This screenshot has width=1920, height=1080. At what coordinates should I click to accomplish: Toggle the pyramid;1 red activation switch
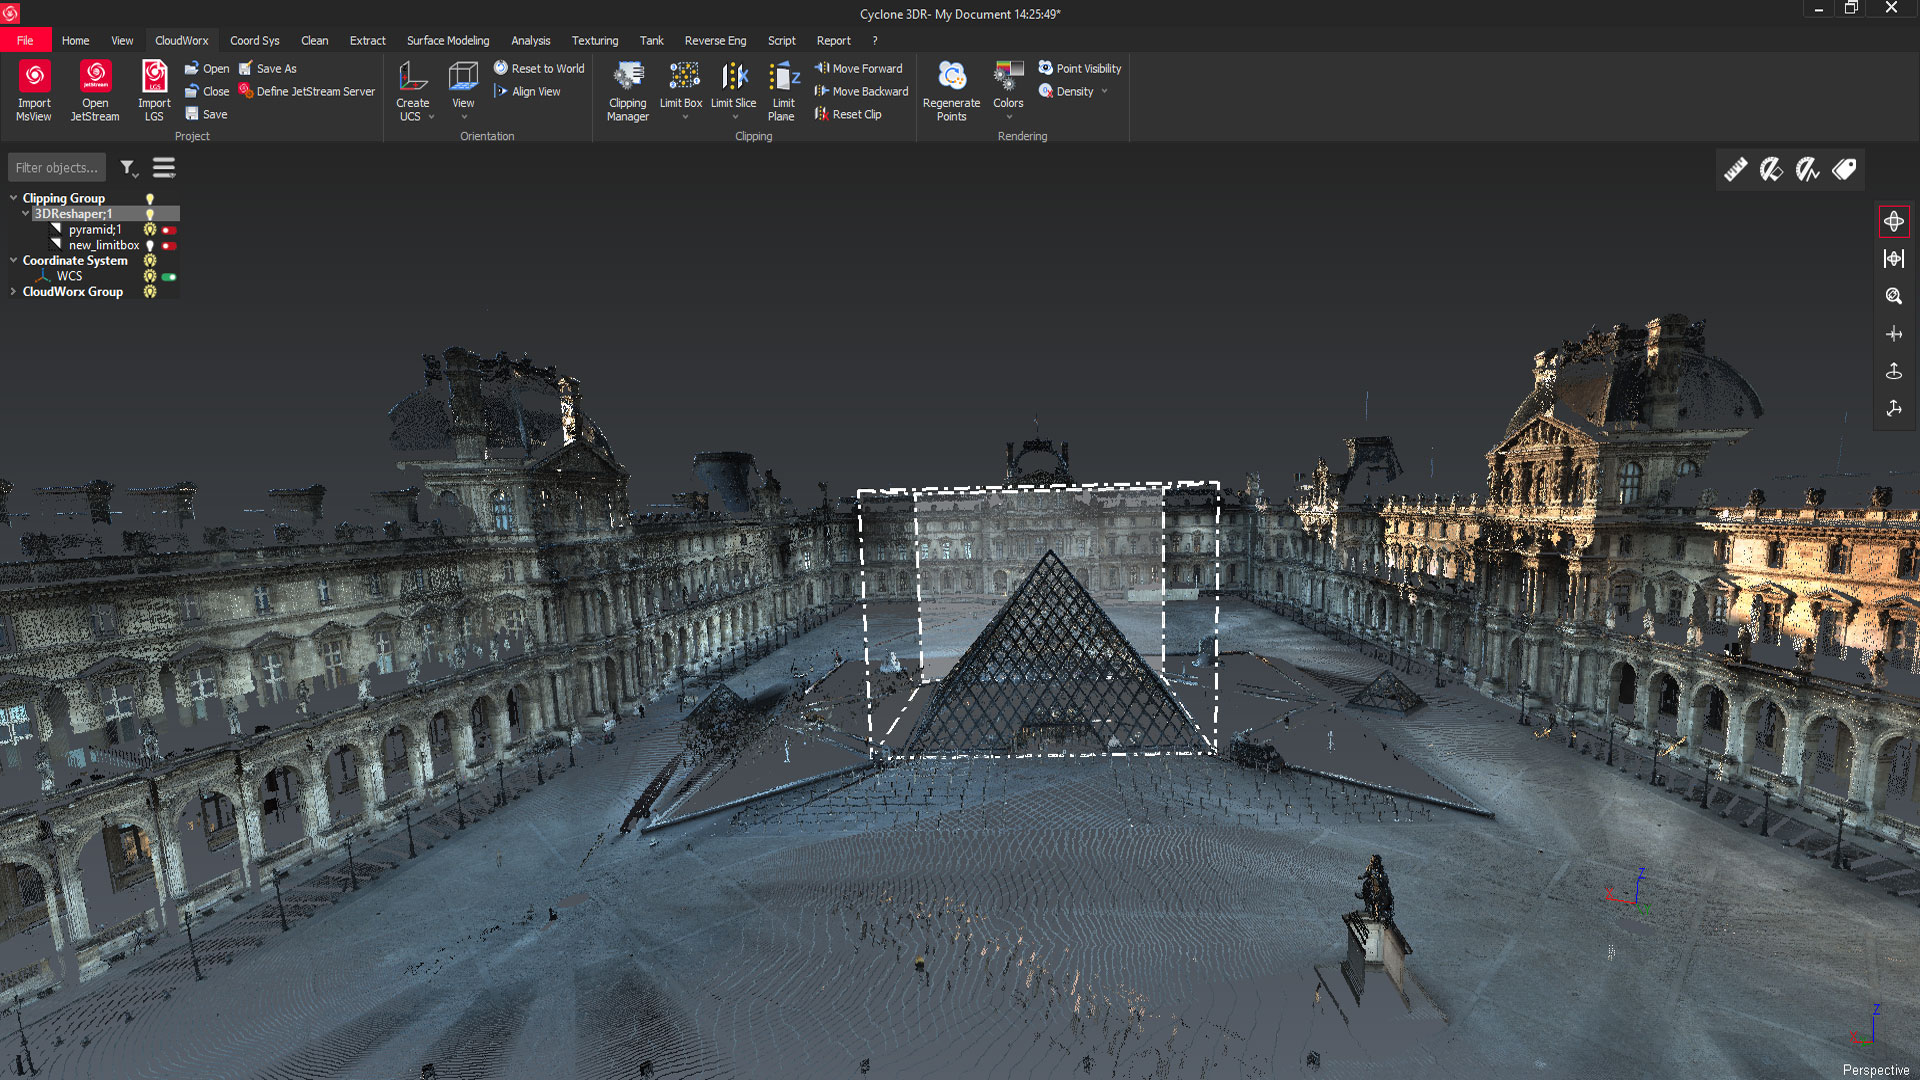pyautogui.click(x=169, y=230)
